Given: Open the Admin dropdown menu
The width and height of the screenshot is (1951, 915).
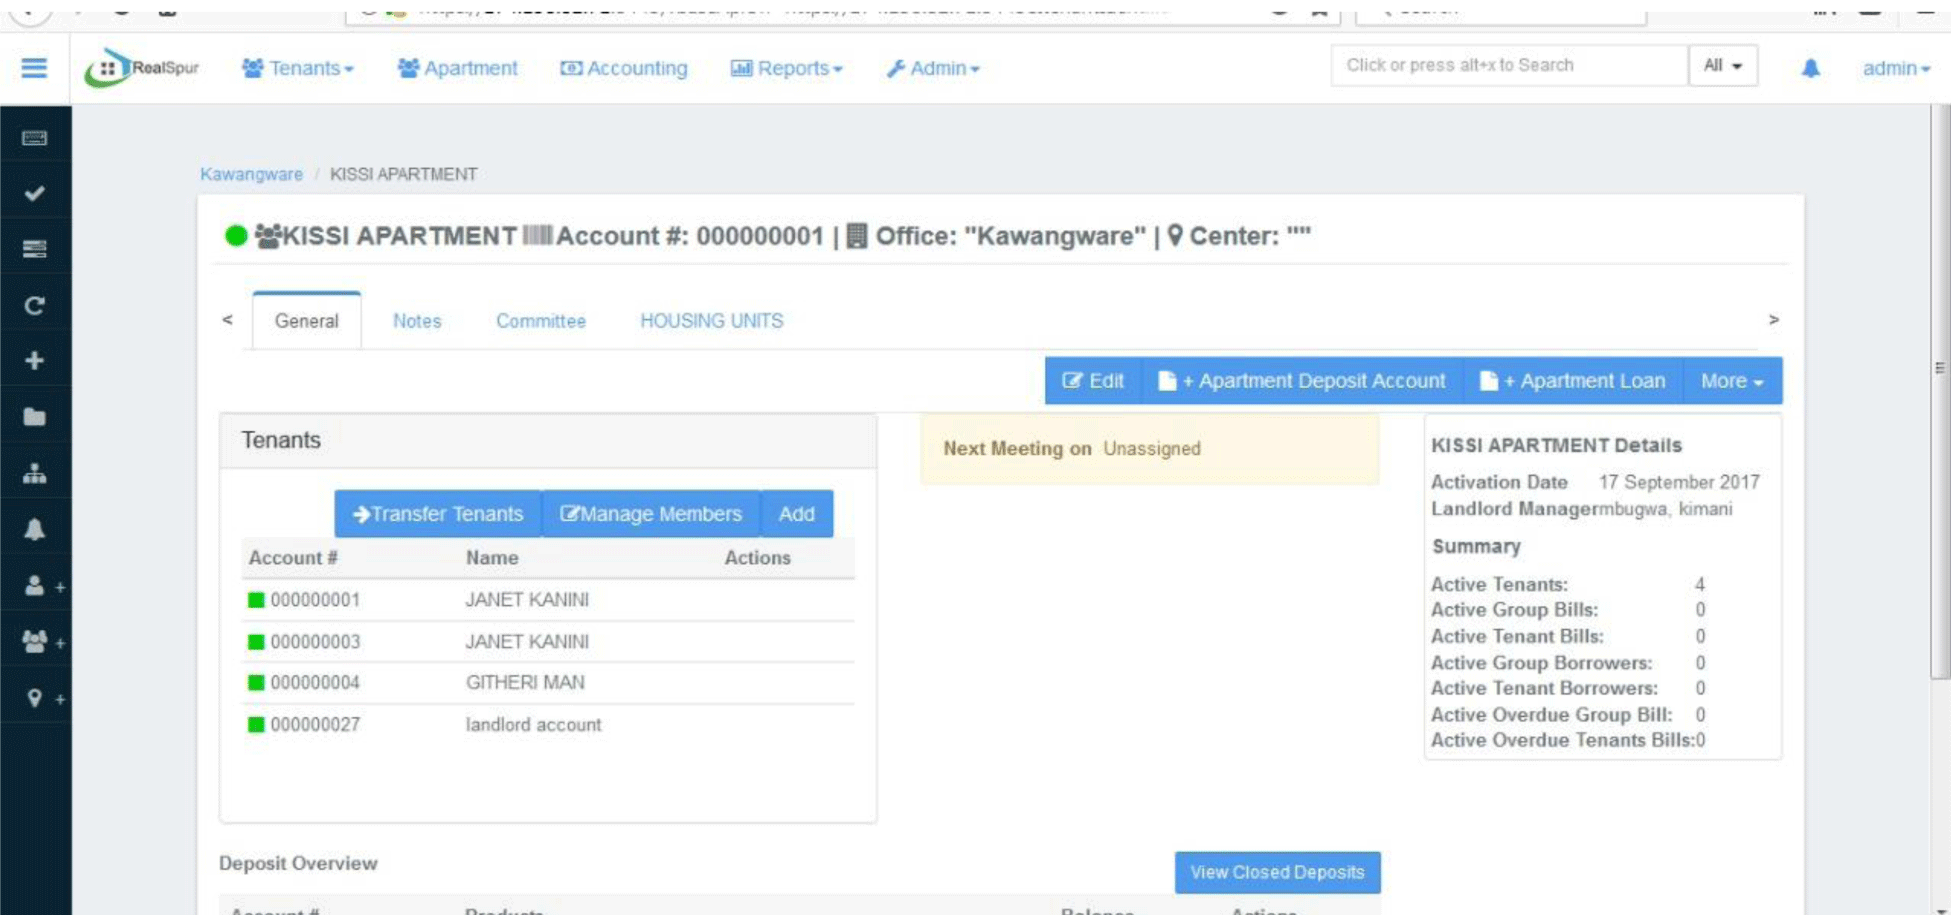Looking at the screenshot, I should [932, 68].
